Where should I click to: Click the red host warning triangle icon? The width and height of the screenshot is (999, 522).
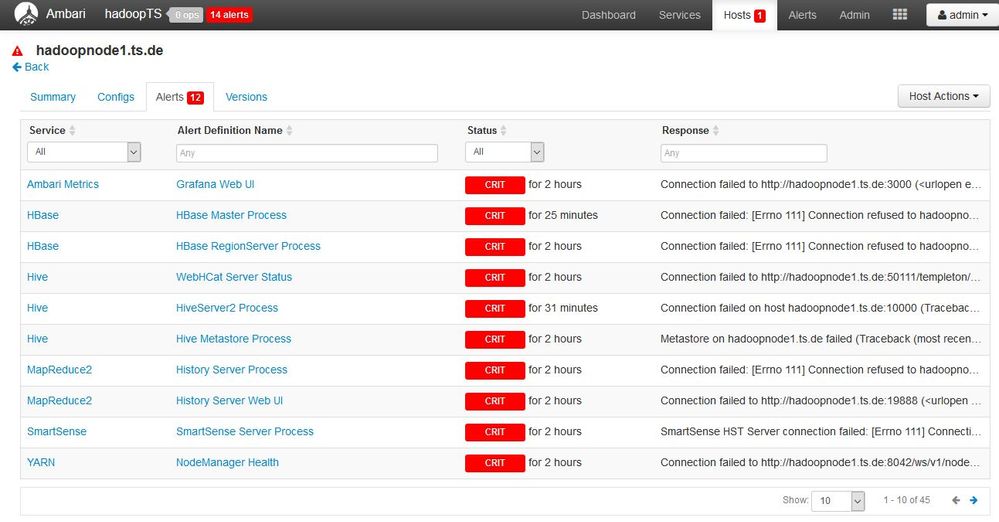(x=17, y=51)
